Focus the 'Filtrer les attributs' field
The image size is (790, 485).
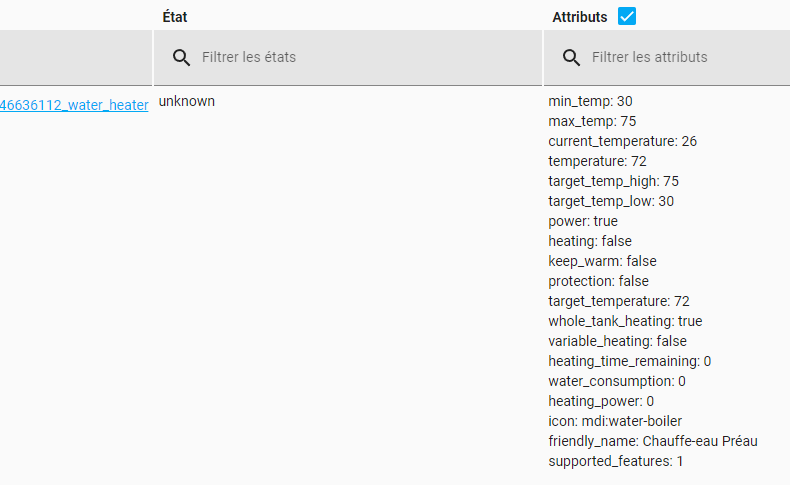click(667, 57)
